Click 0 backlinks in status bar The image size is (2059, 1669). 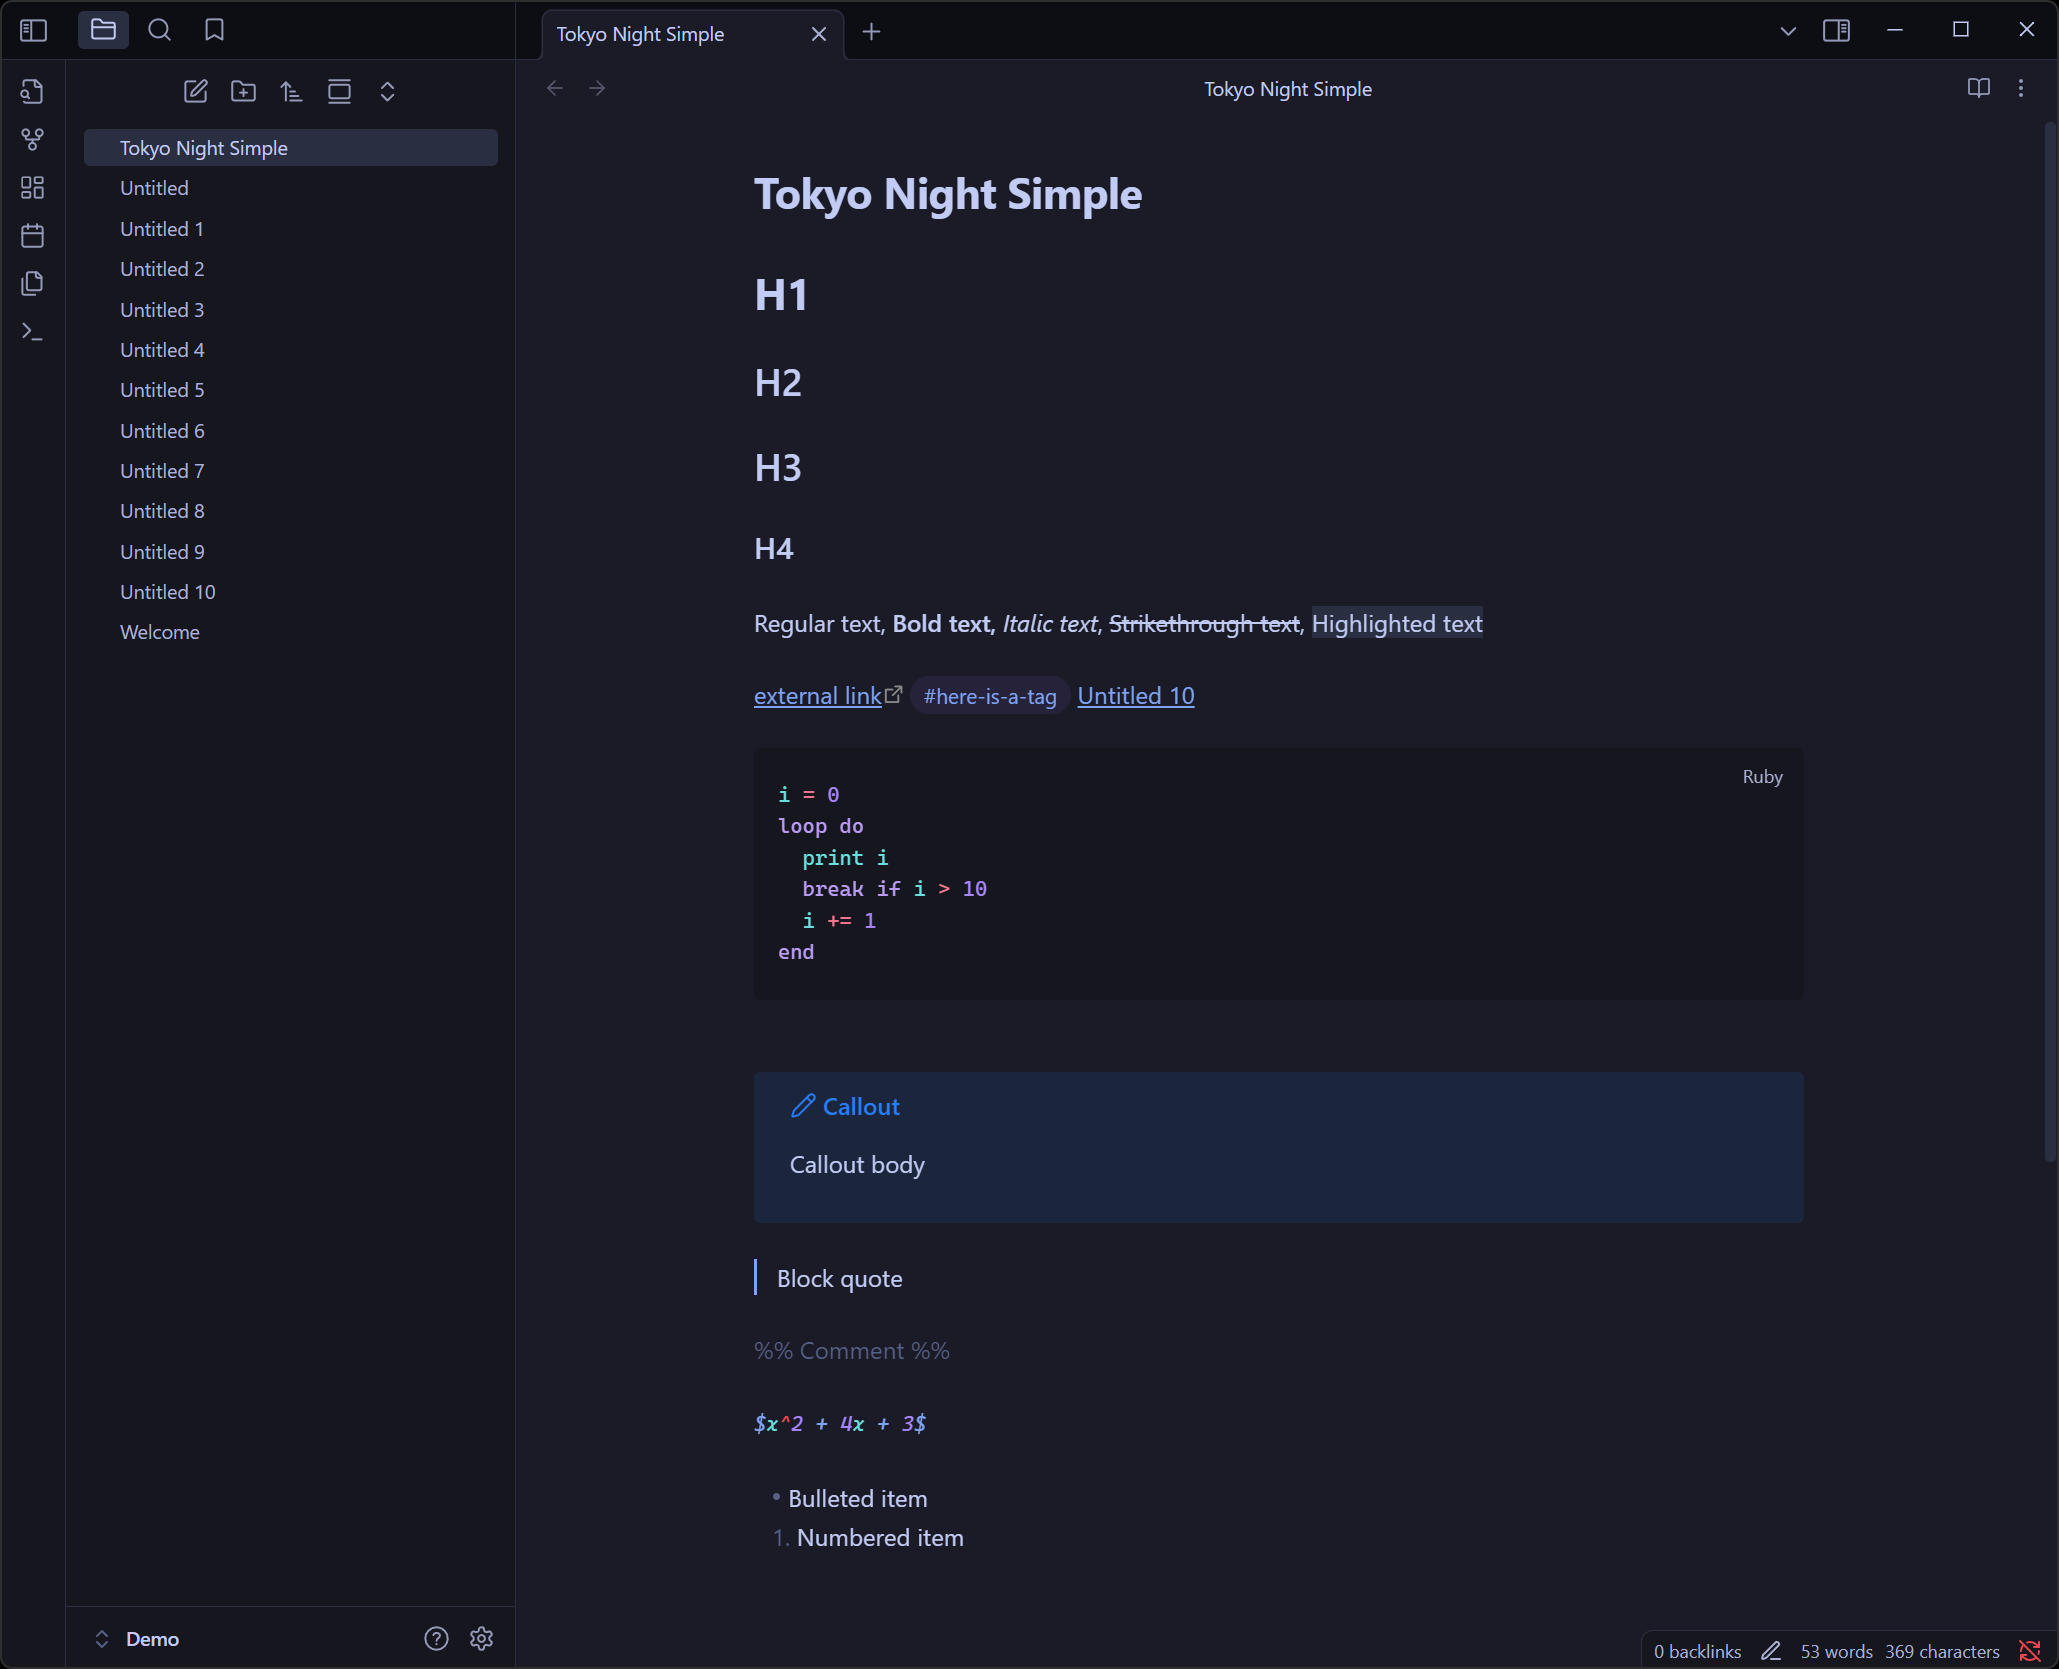[1697, 1651]
